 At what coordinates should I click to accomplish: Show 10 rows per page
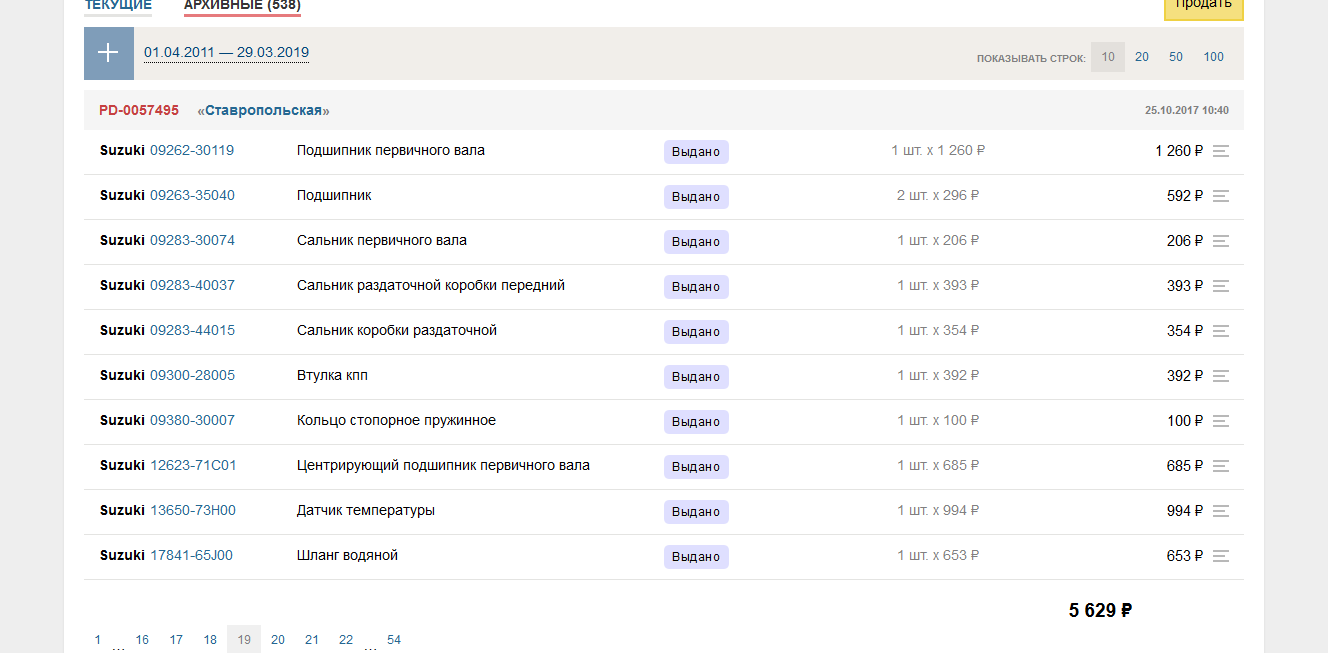point(1108,57)
